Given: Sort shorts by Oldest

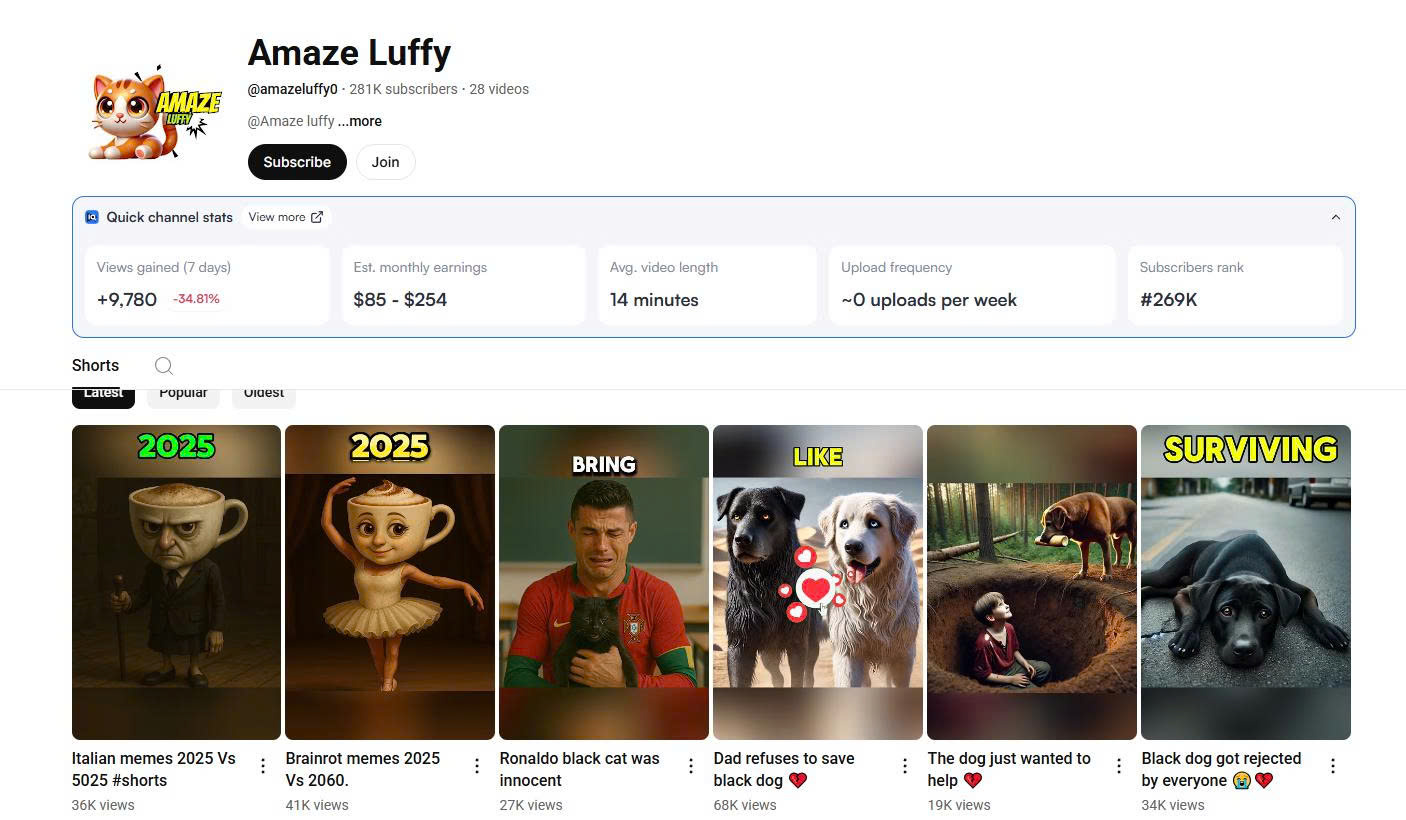Looking at the screenshot, I should (264, 395).
